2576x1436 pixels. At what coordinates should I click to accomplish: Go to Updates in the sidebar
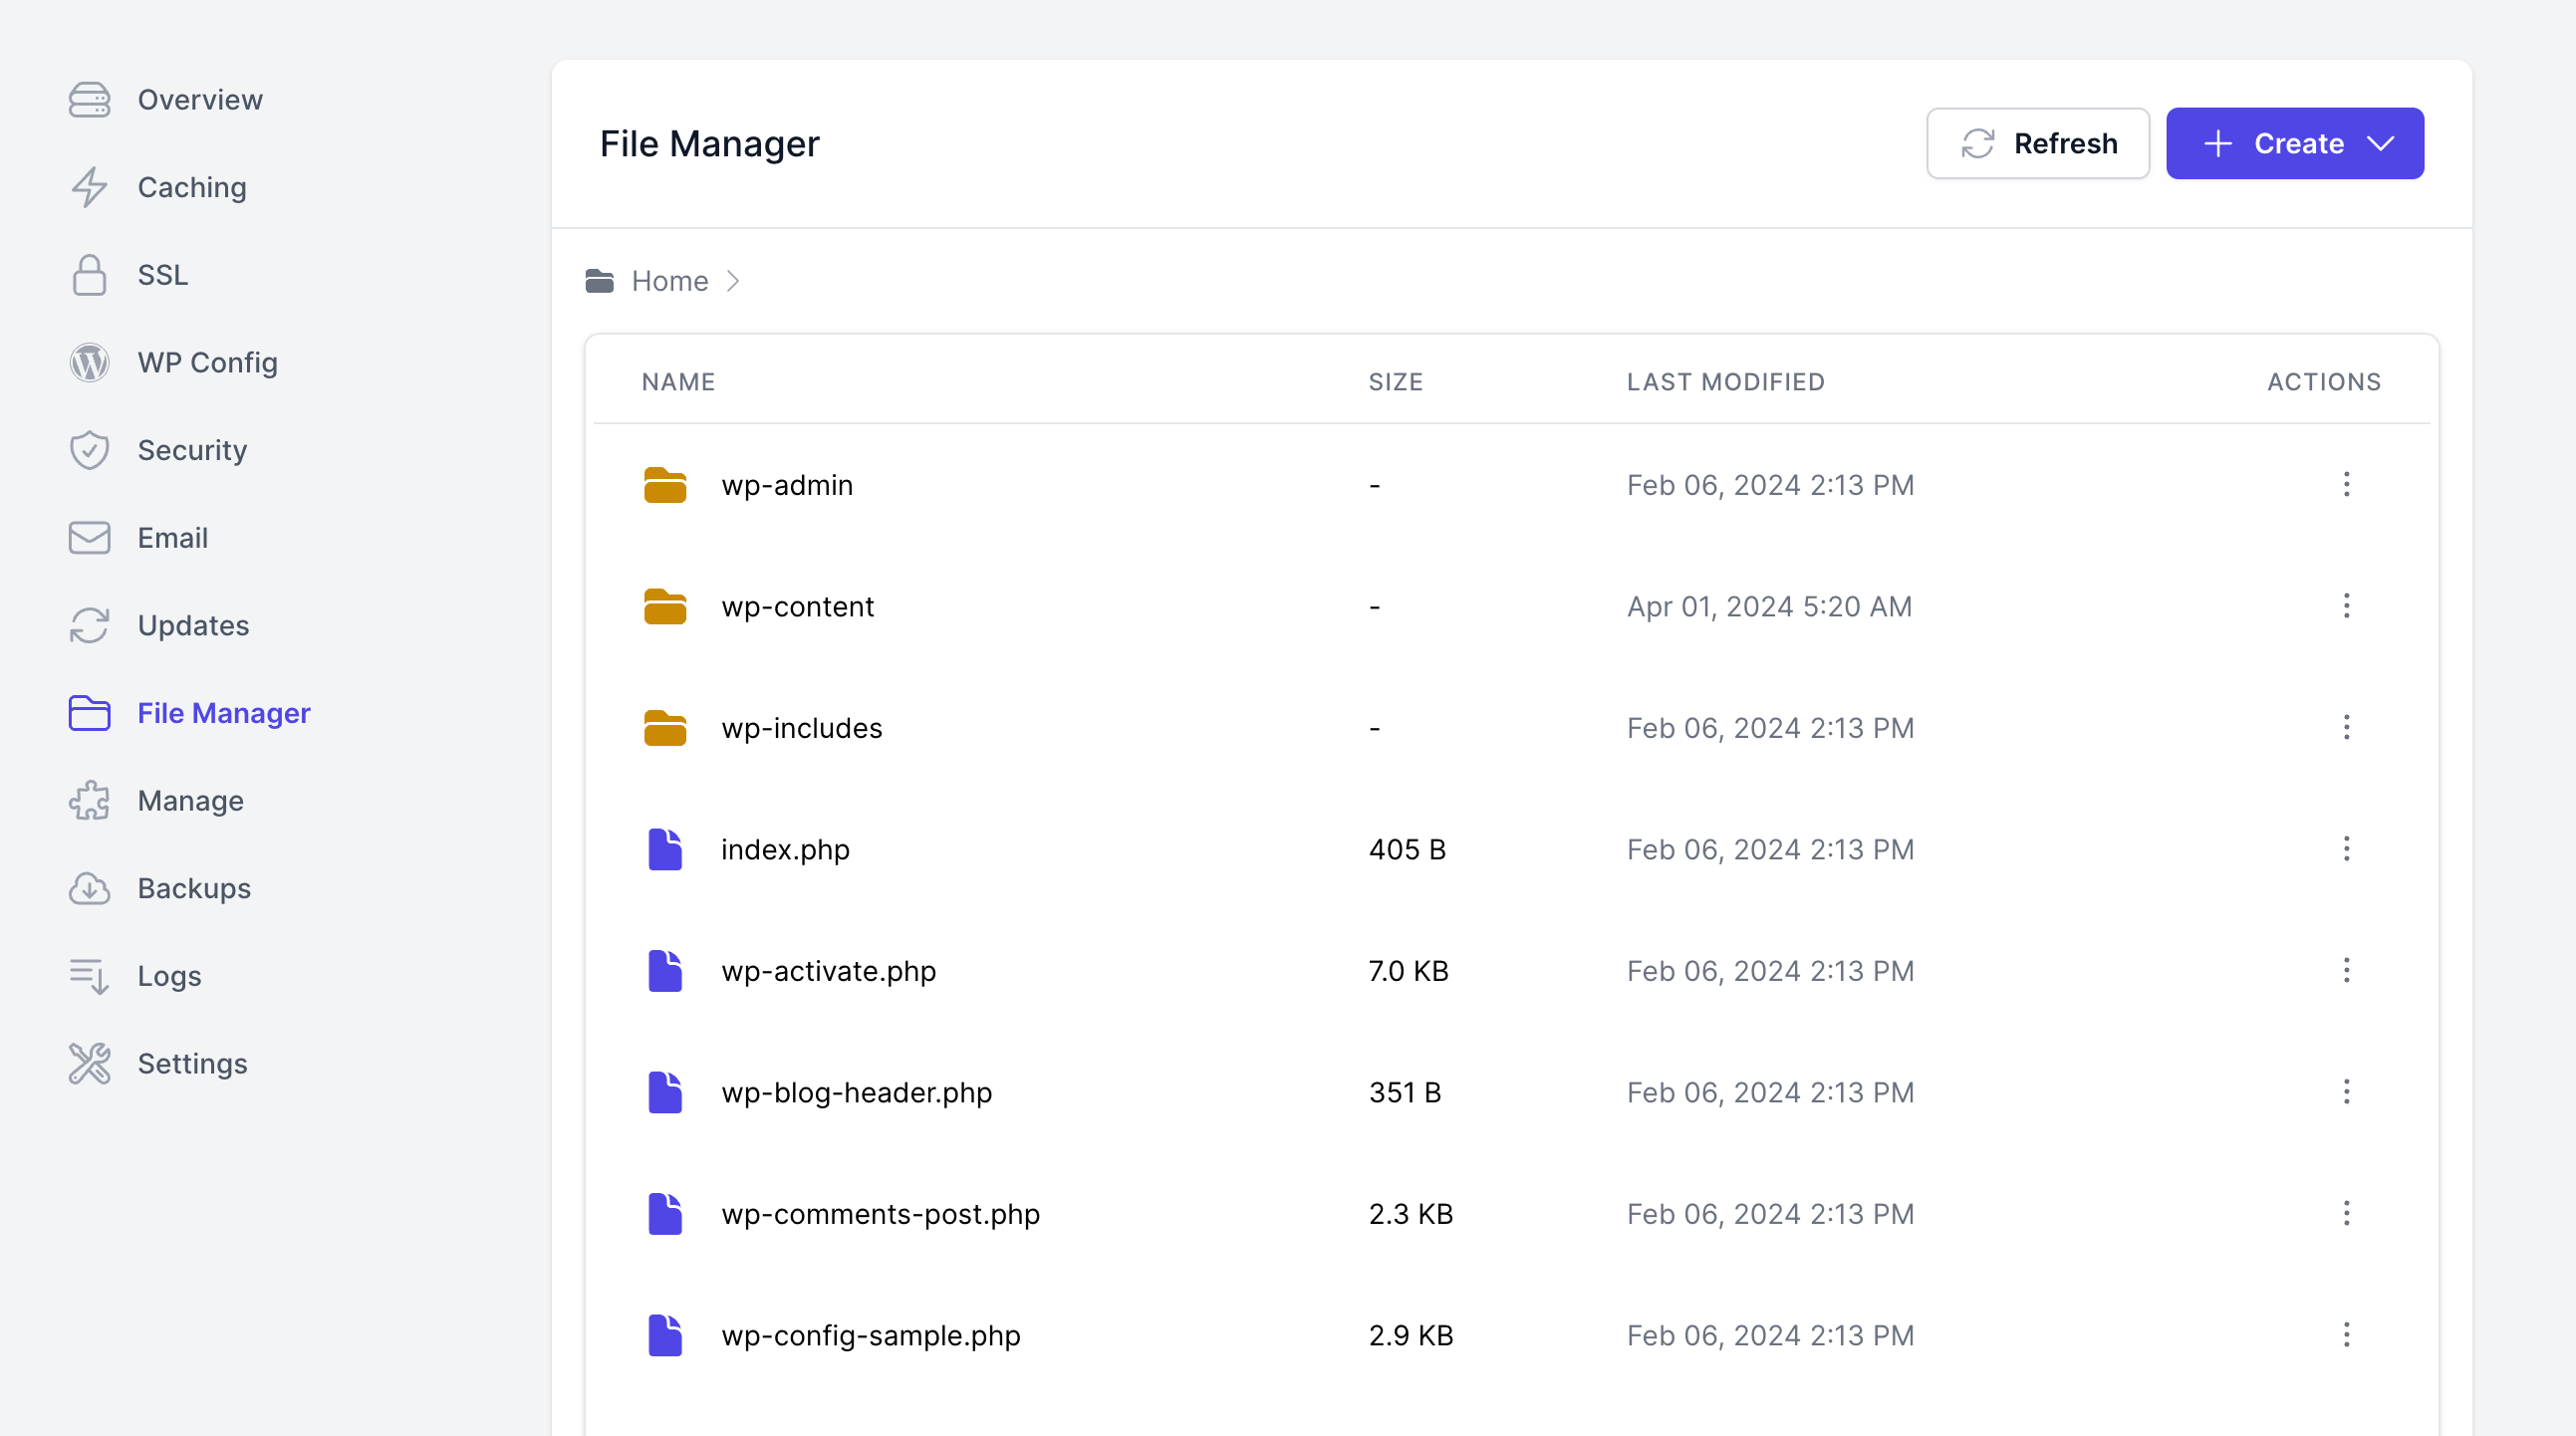[x=193, y=625]
